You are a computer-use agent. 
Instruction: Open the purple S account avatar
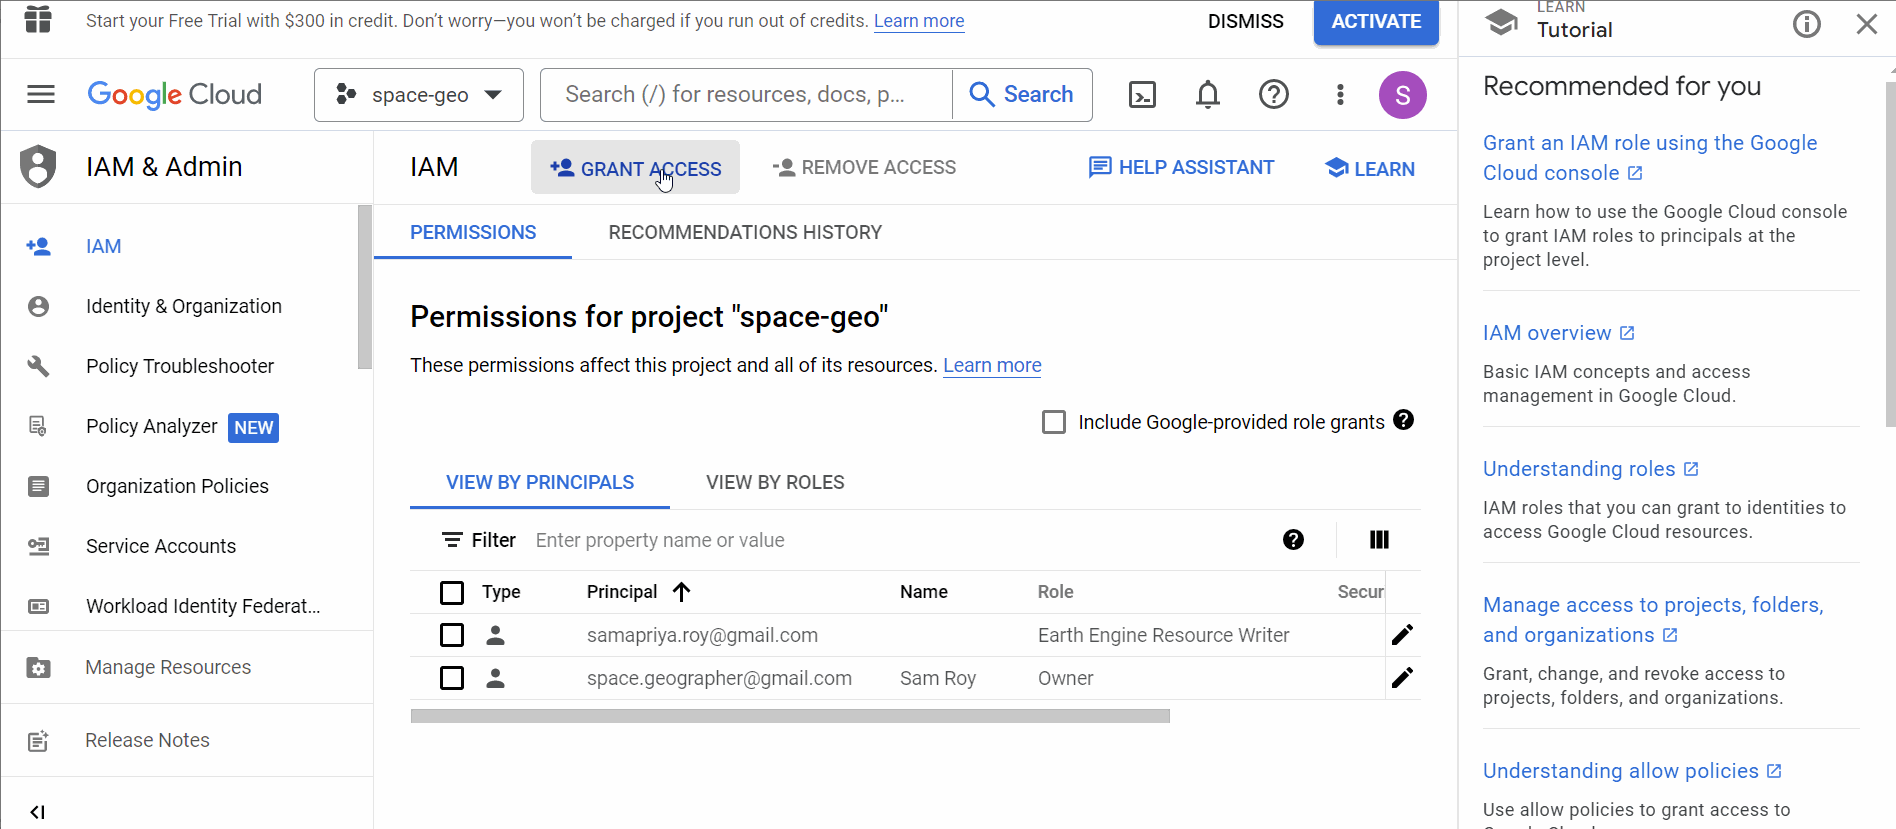(1403, 95)
